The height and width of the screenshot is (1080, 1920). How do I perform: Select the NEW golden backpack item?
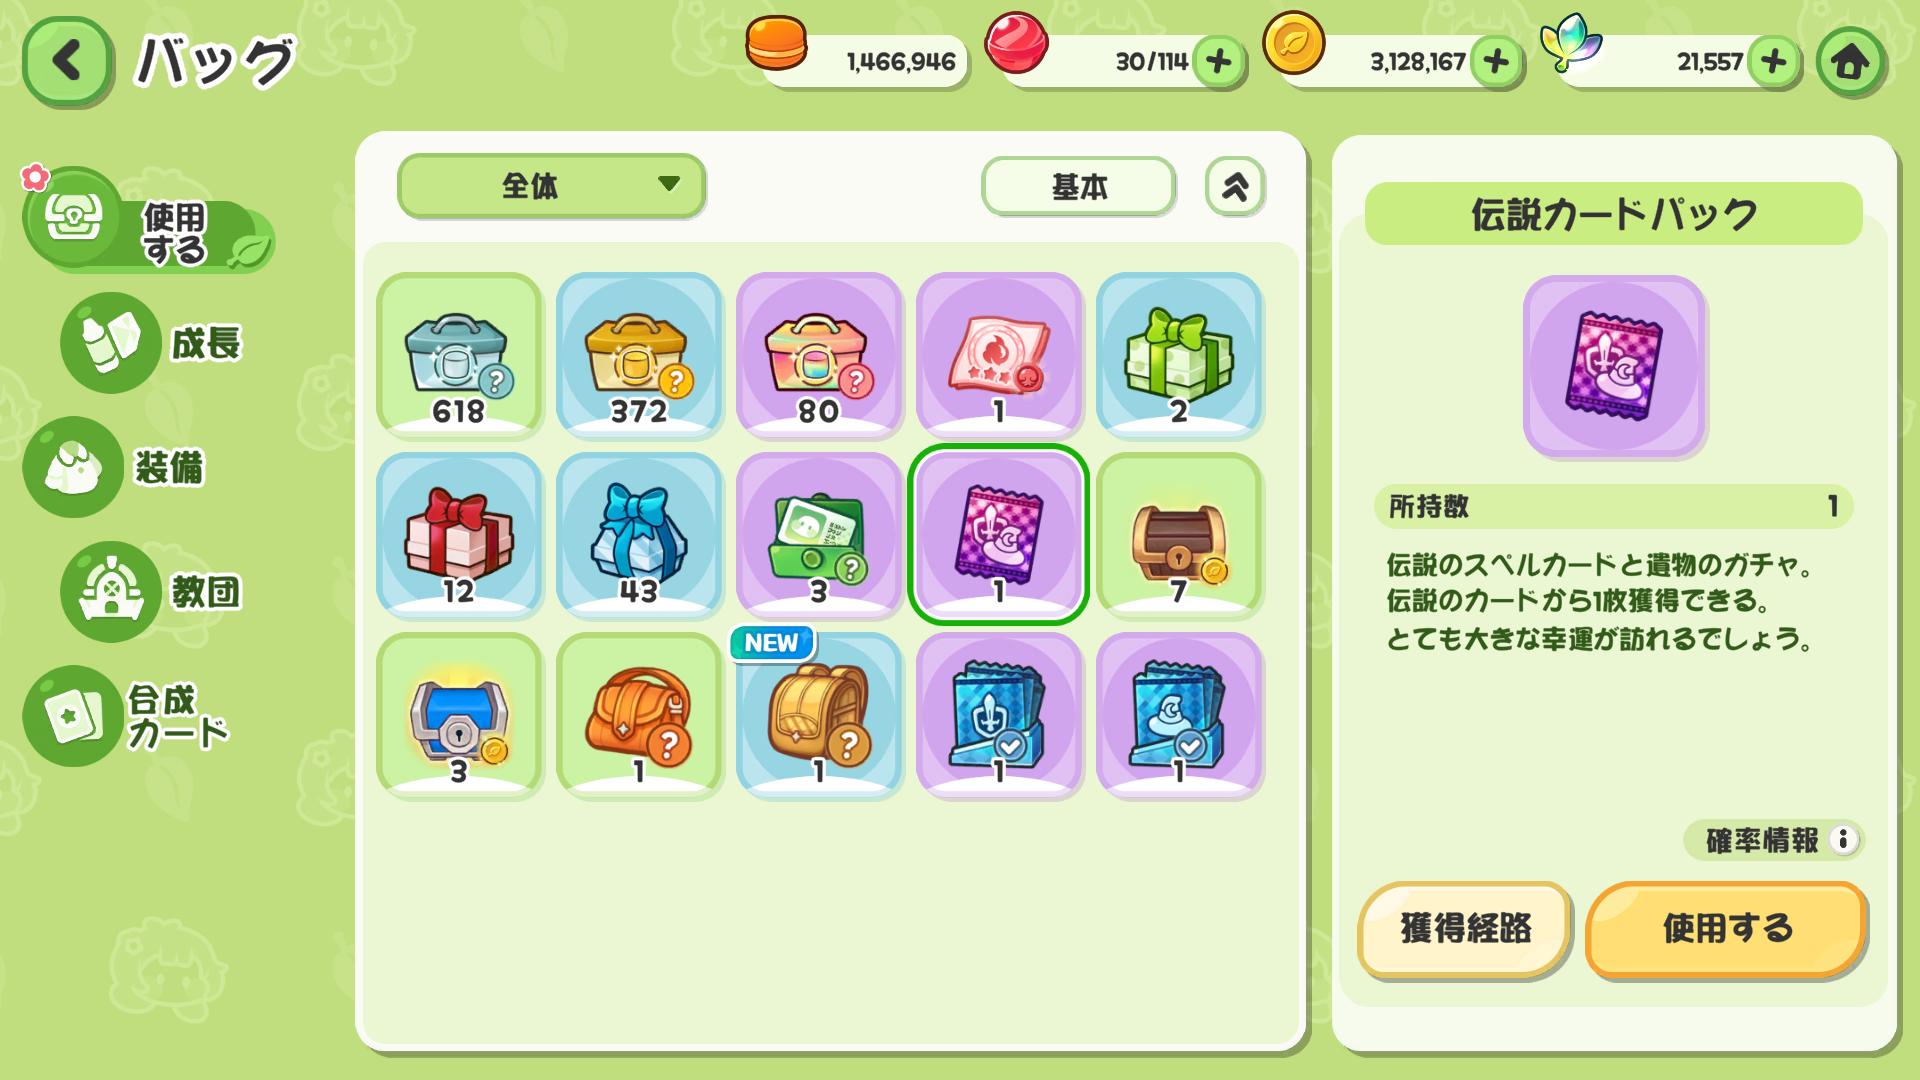click(819, 715)
